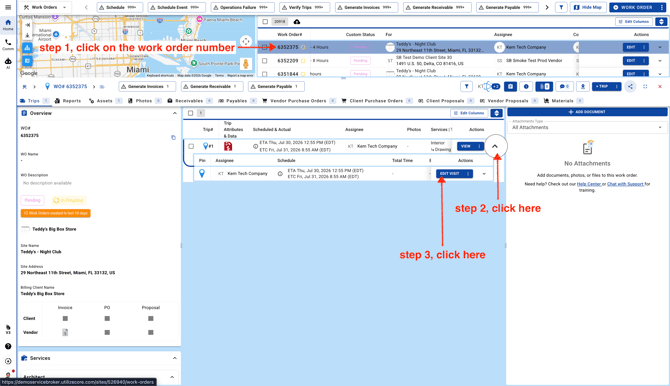Copy WO# using the copy icon
This screenshot has height=386, width=670.
173,138
